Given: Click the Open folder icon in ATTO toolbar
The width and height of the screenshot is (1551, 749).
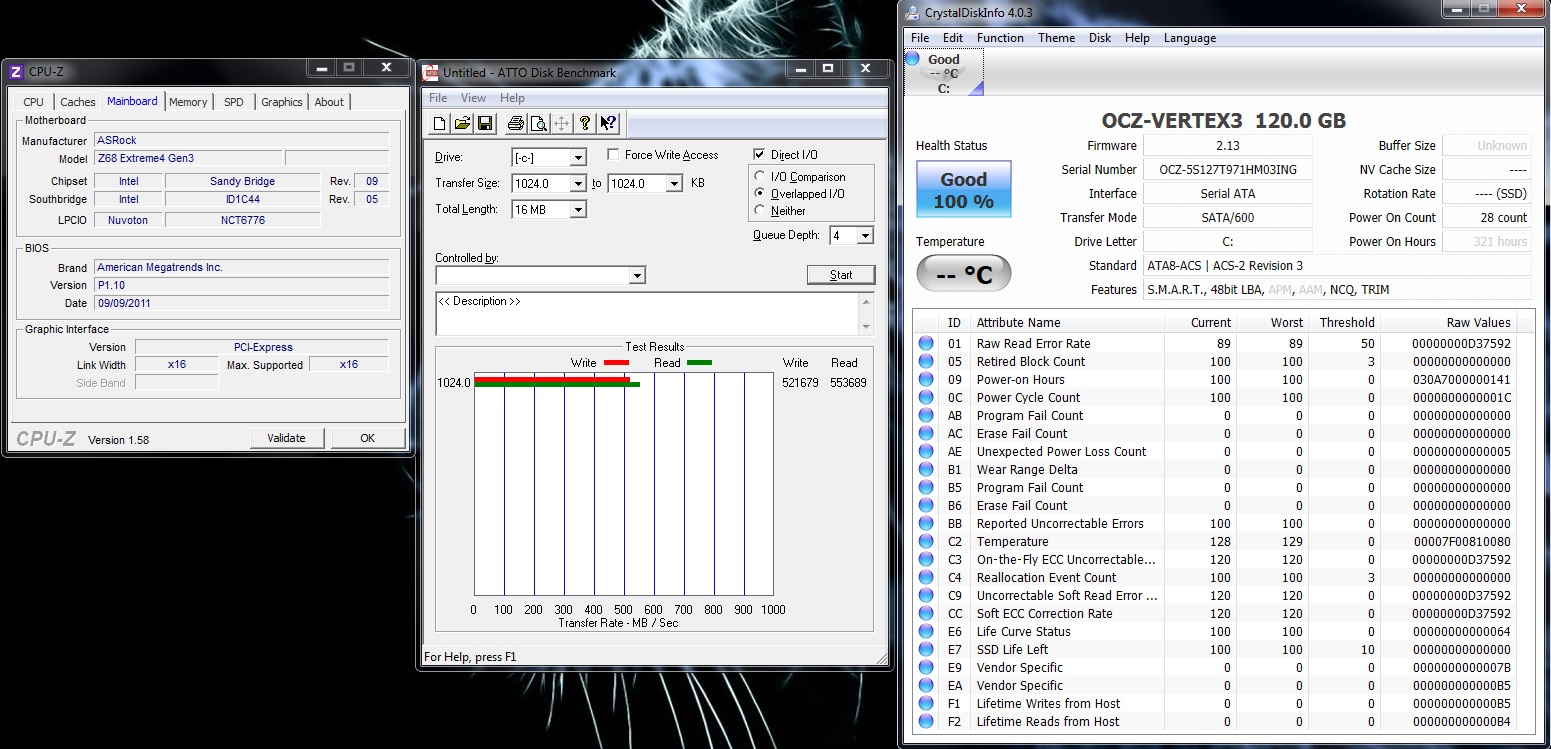Looking at the screenshot, I should tap(462, 123).
